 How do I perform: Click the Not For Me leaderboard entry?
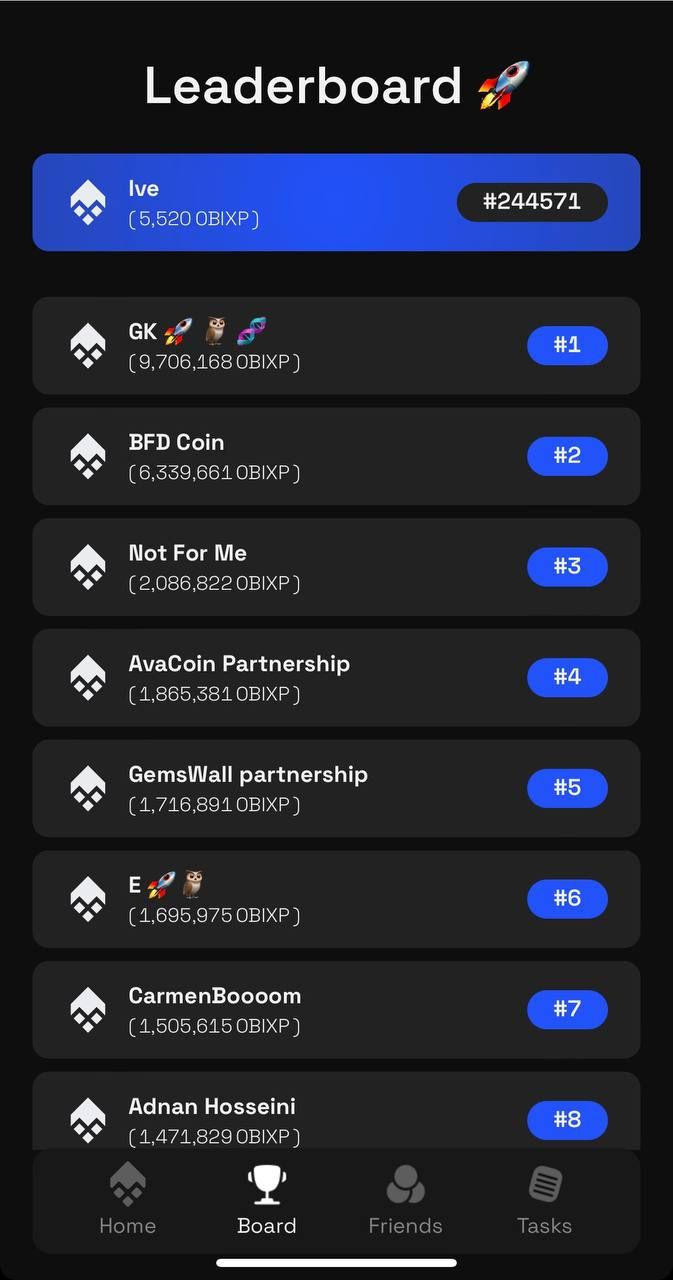coord(336,567)
